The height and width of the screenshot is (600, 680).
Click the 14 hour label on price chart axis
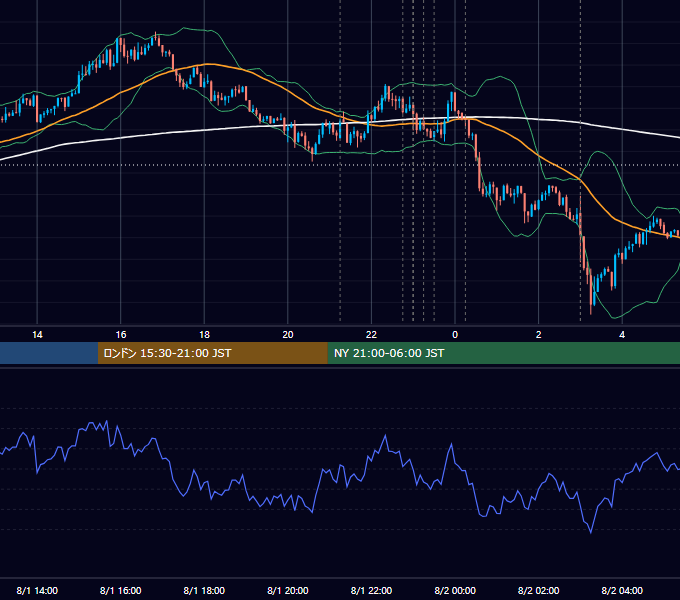pyautogui.click(x=37, y=335)
